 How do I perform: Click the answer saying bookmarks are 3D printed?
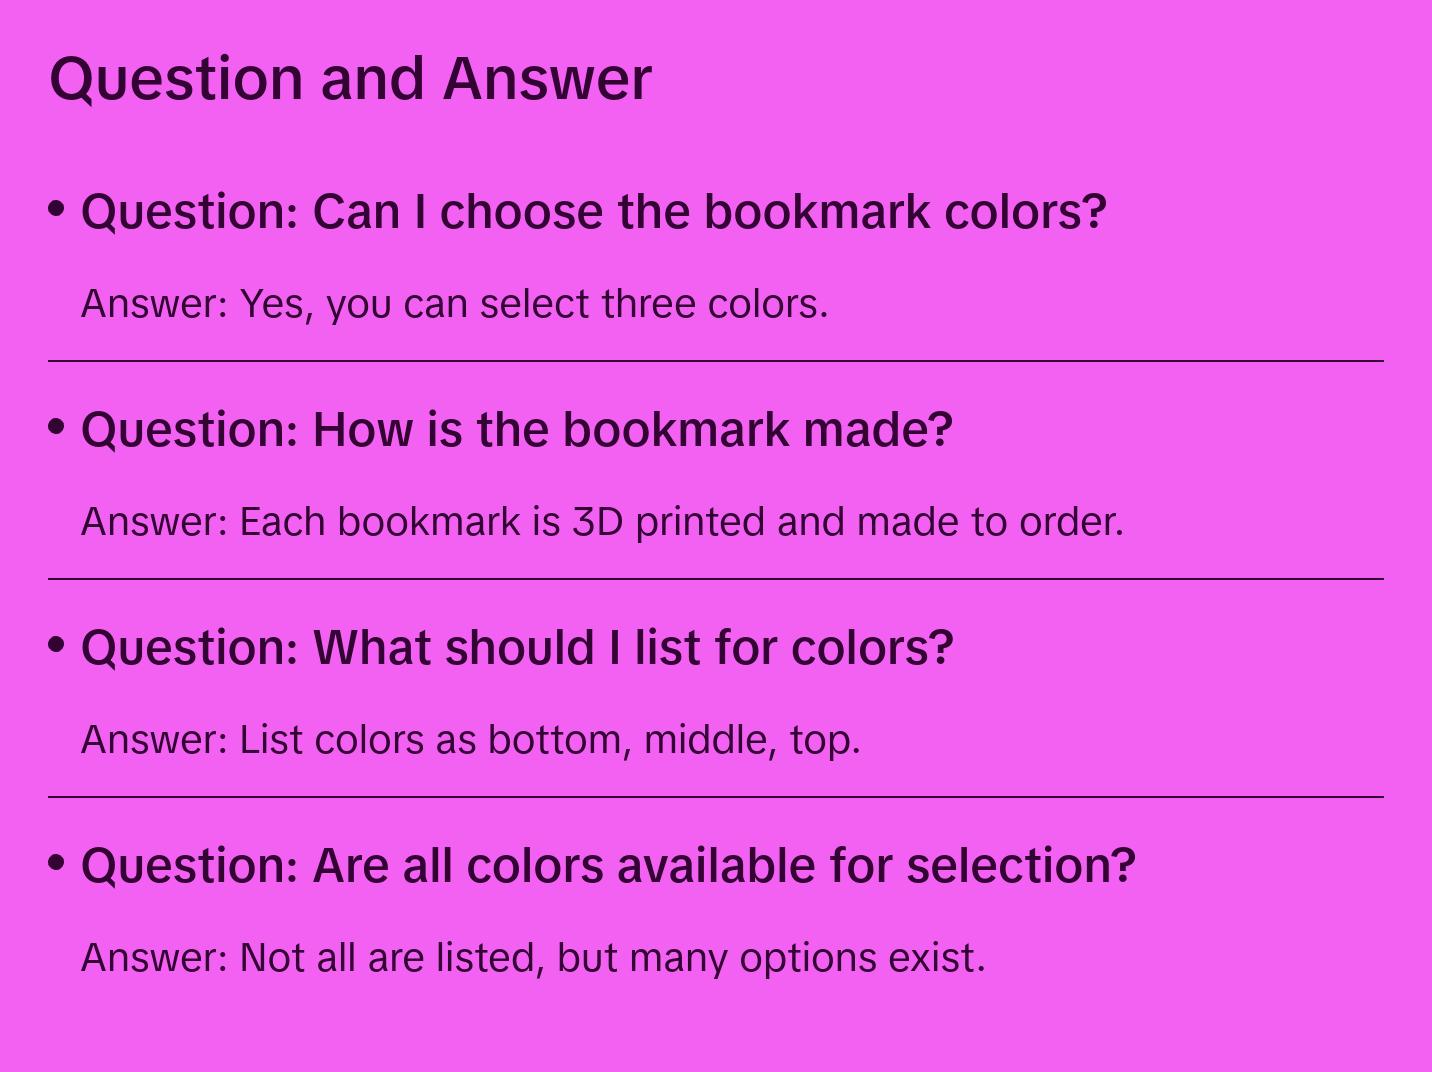tap(602, 522)
